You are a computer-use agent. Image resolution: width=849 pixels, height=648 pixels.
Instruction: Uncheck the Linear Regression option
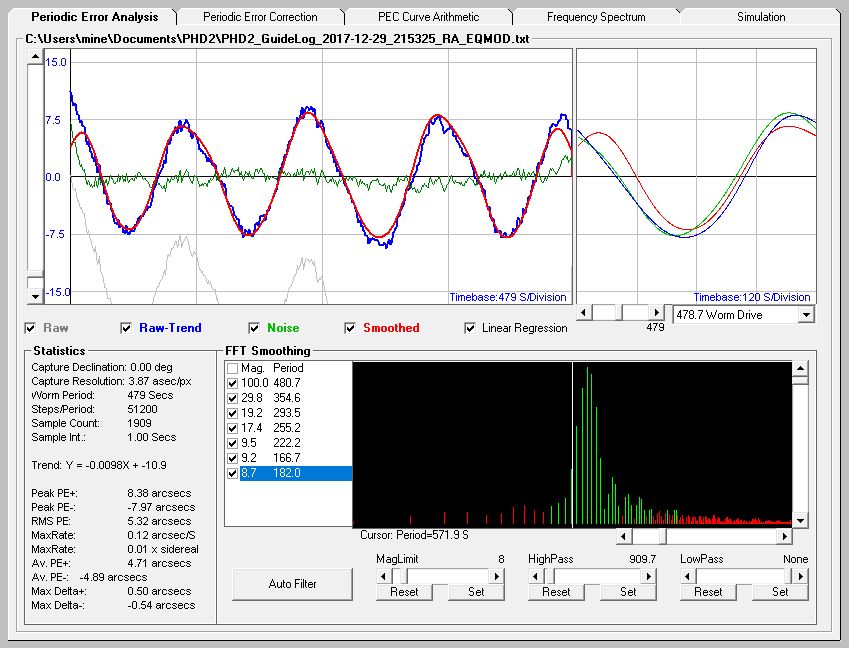[x=471, y=328]
